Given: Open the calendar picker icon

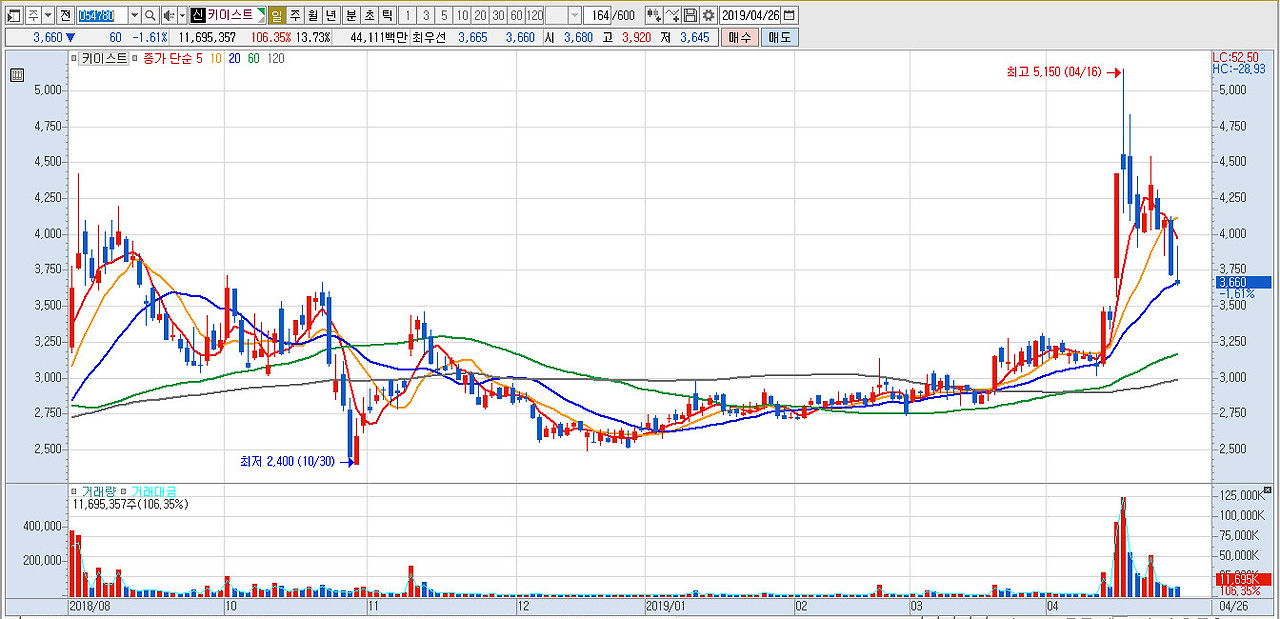Looking at the screenshot, I should 790,16.
